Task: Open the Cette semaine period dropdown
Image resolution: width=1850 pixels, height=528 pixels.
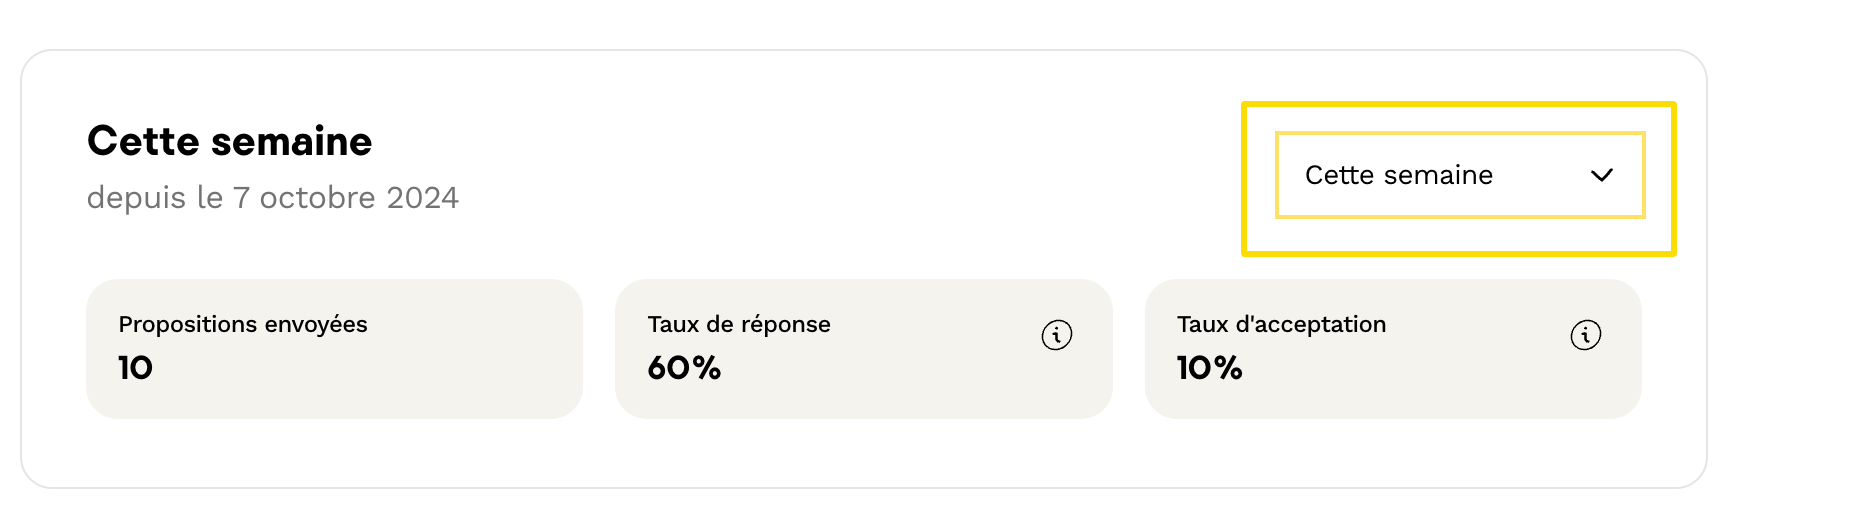Action: [1459, 175]
